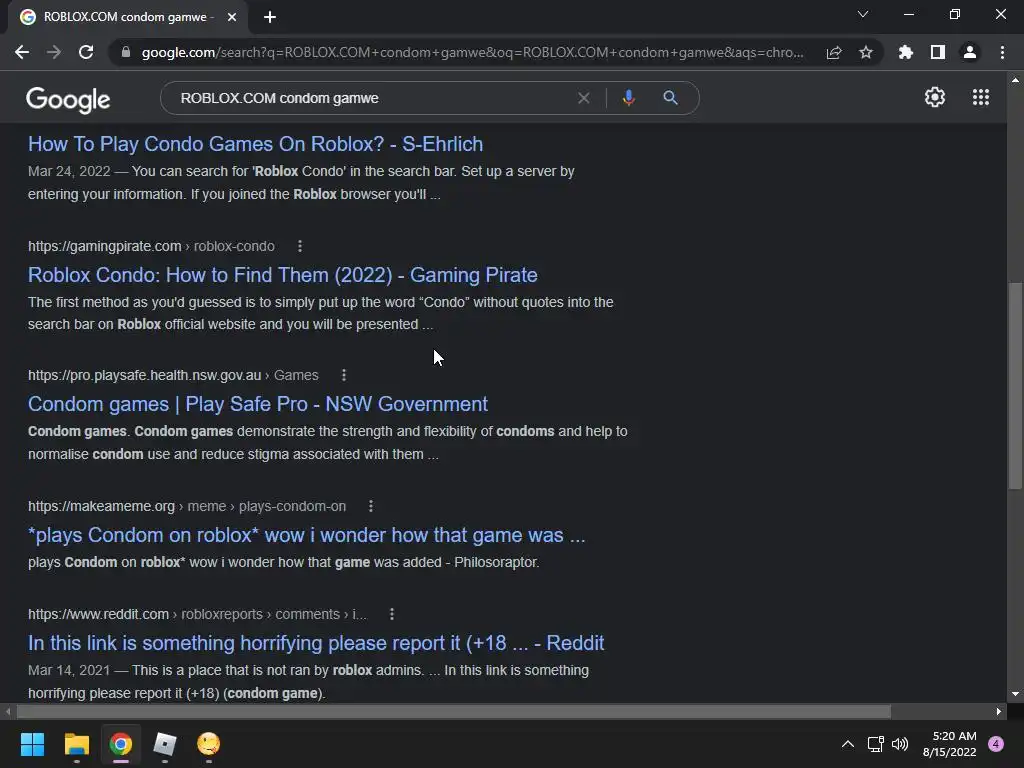The image size is (1024, 768).
Task: Open How To Play Condo Games result
Action: point(255,144)
